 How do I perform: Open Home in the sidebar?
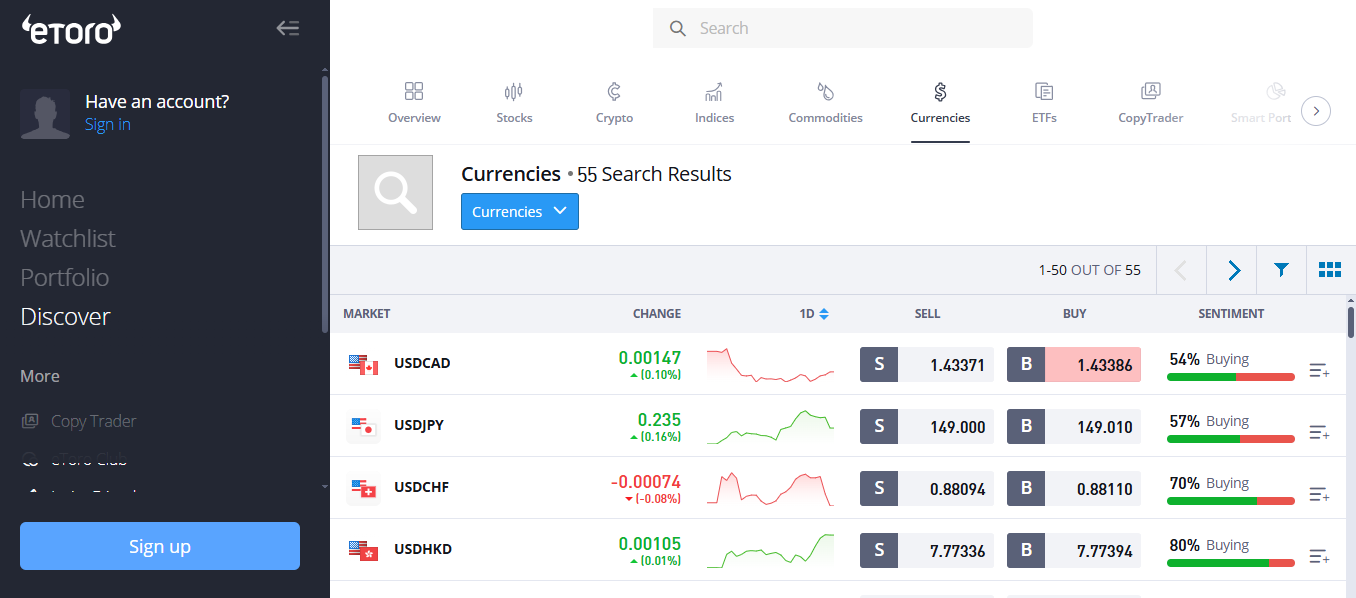click(x=52, y=200)
